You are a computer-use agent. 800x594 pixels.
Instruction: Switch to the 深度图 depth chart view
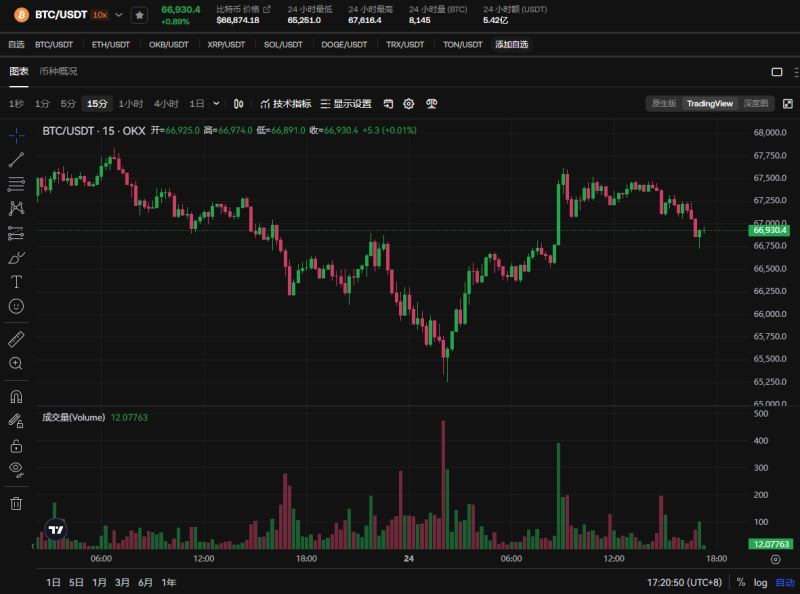point(756,103)
